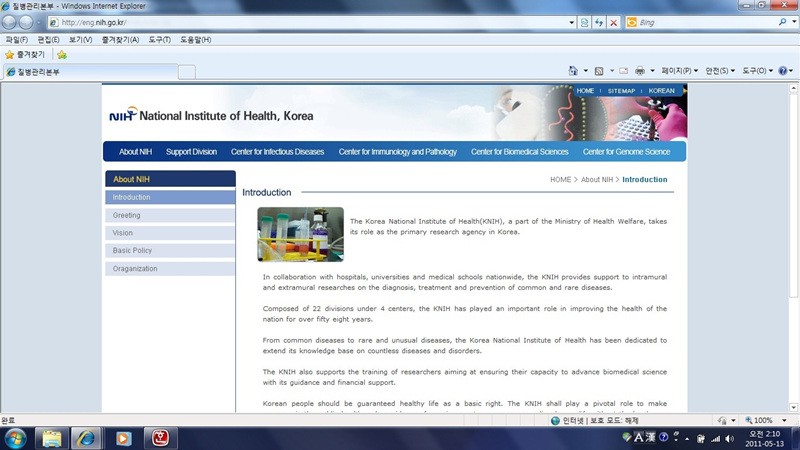Open the Favorites star button
The image size is (800, 450).
[x=25, y=55]
